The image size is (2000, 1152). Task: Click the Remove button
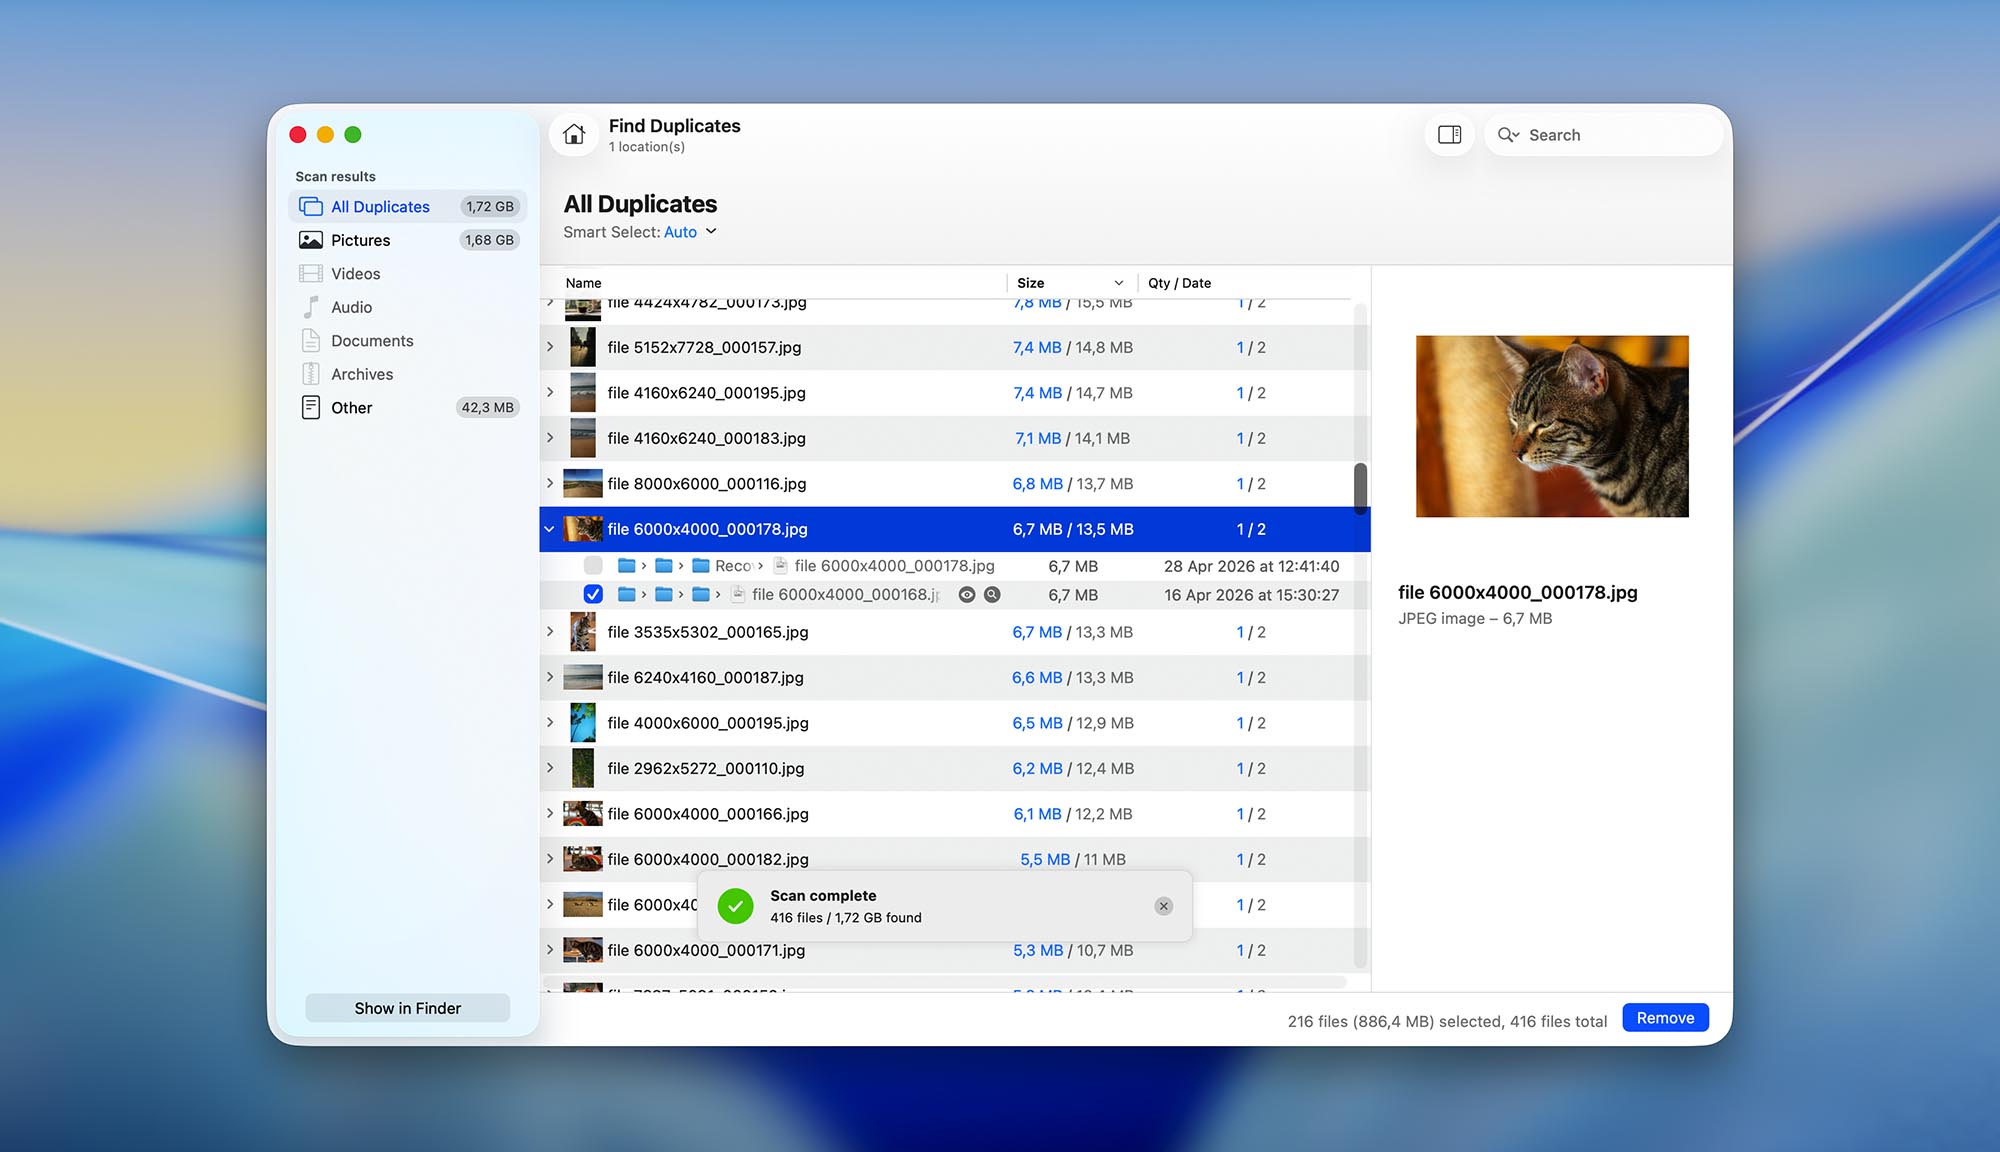[x=1664, y=1017]
